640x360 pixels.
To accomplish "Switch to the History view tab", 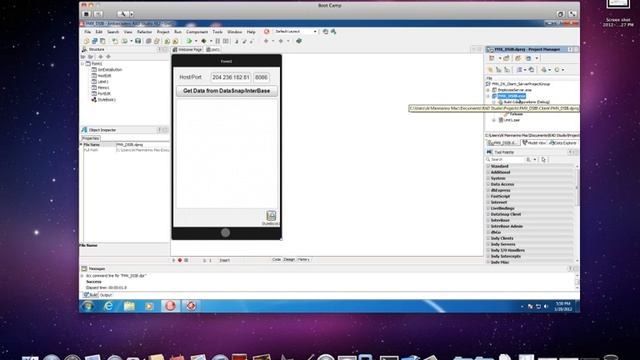I will coord(303,260).
